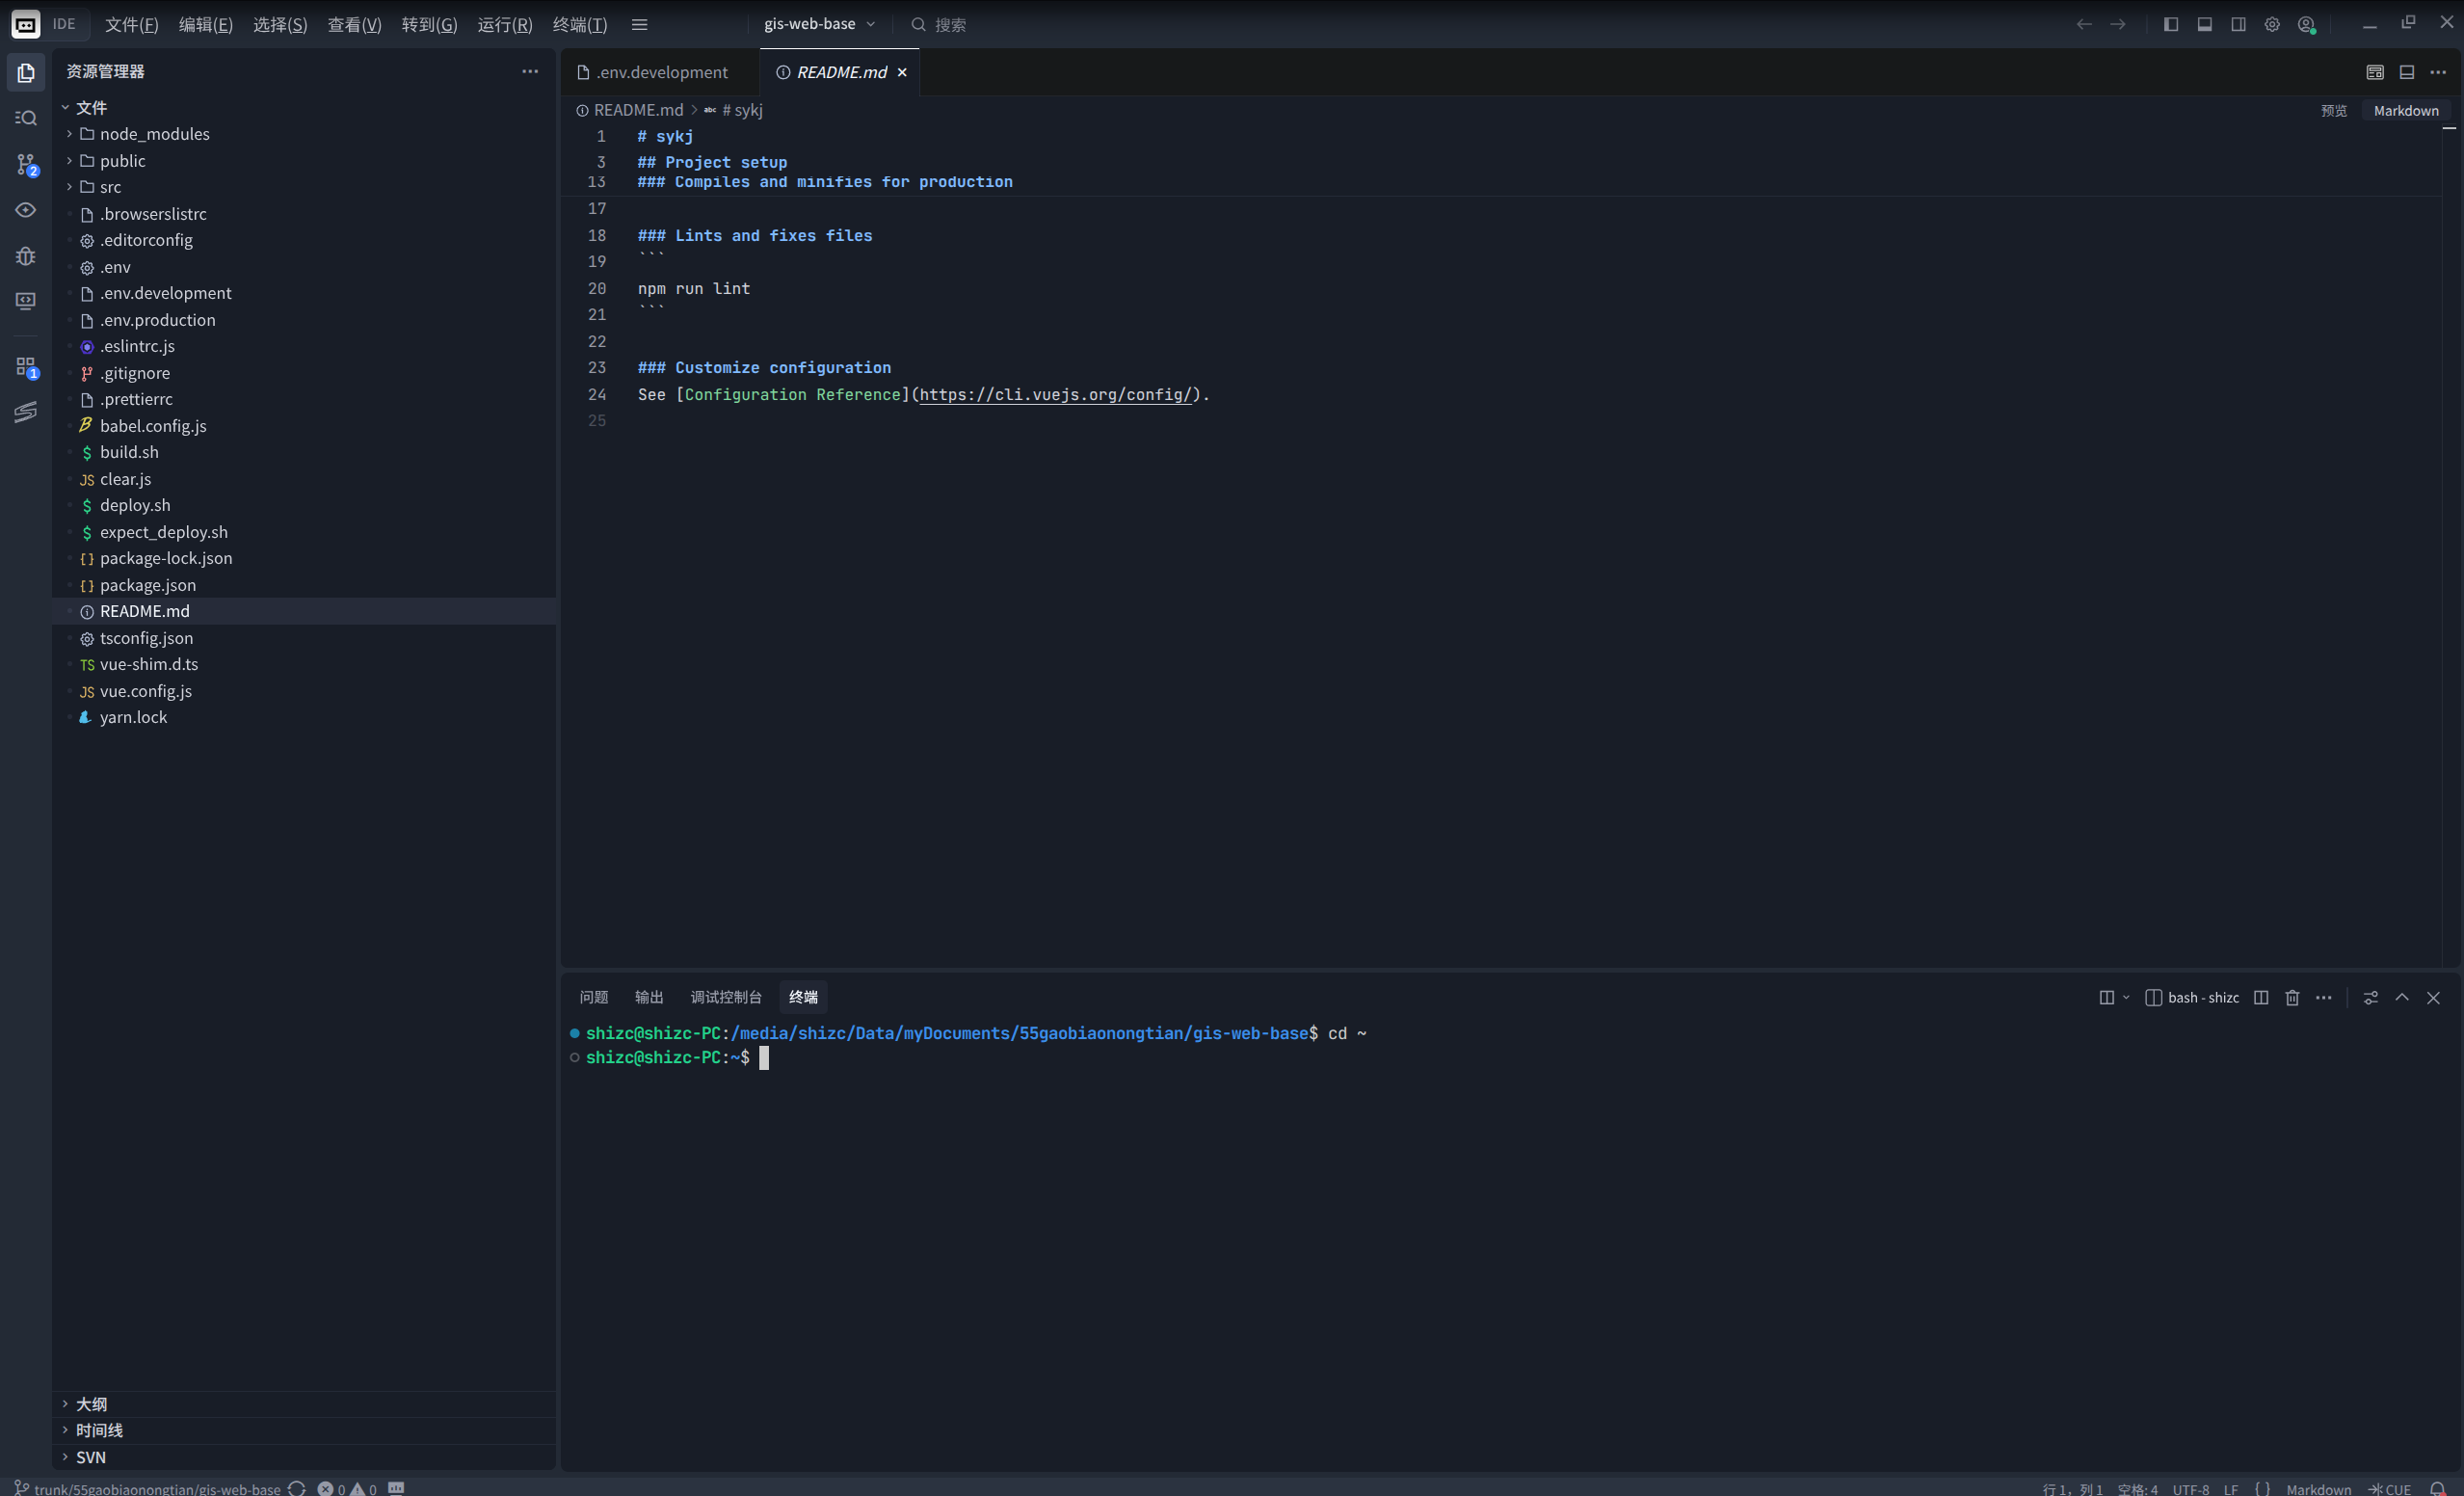Toggle the secondary sidebar visibility

[2238, 24]
